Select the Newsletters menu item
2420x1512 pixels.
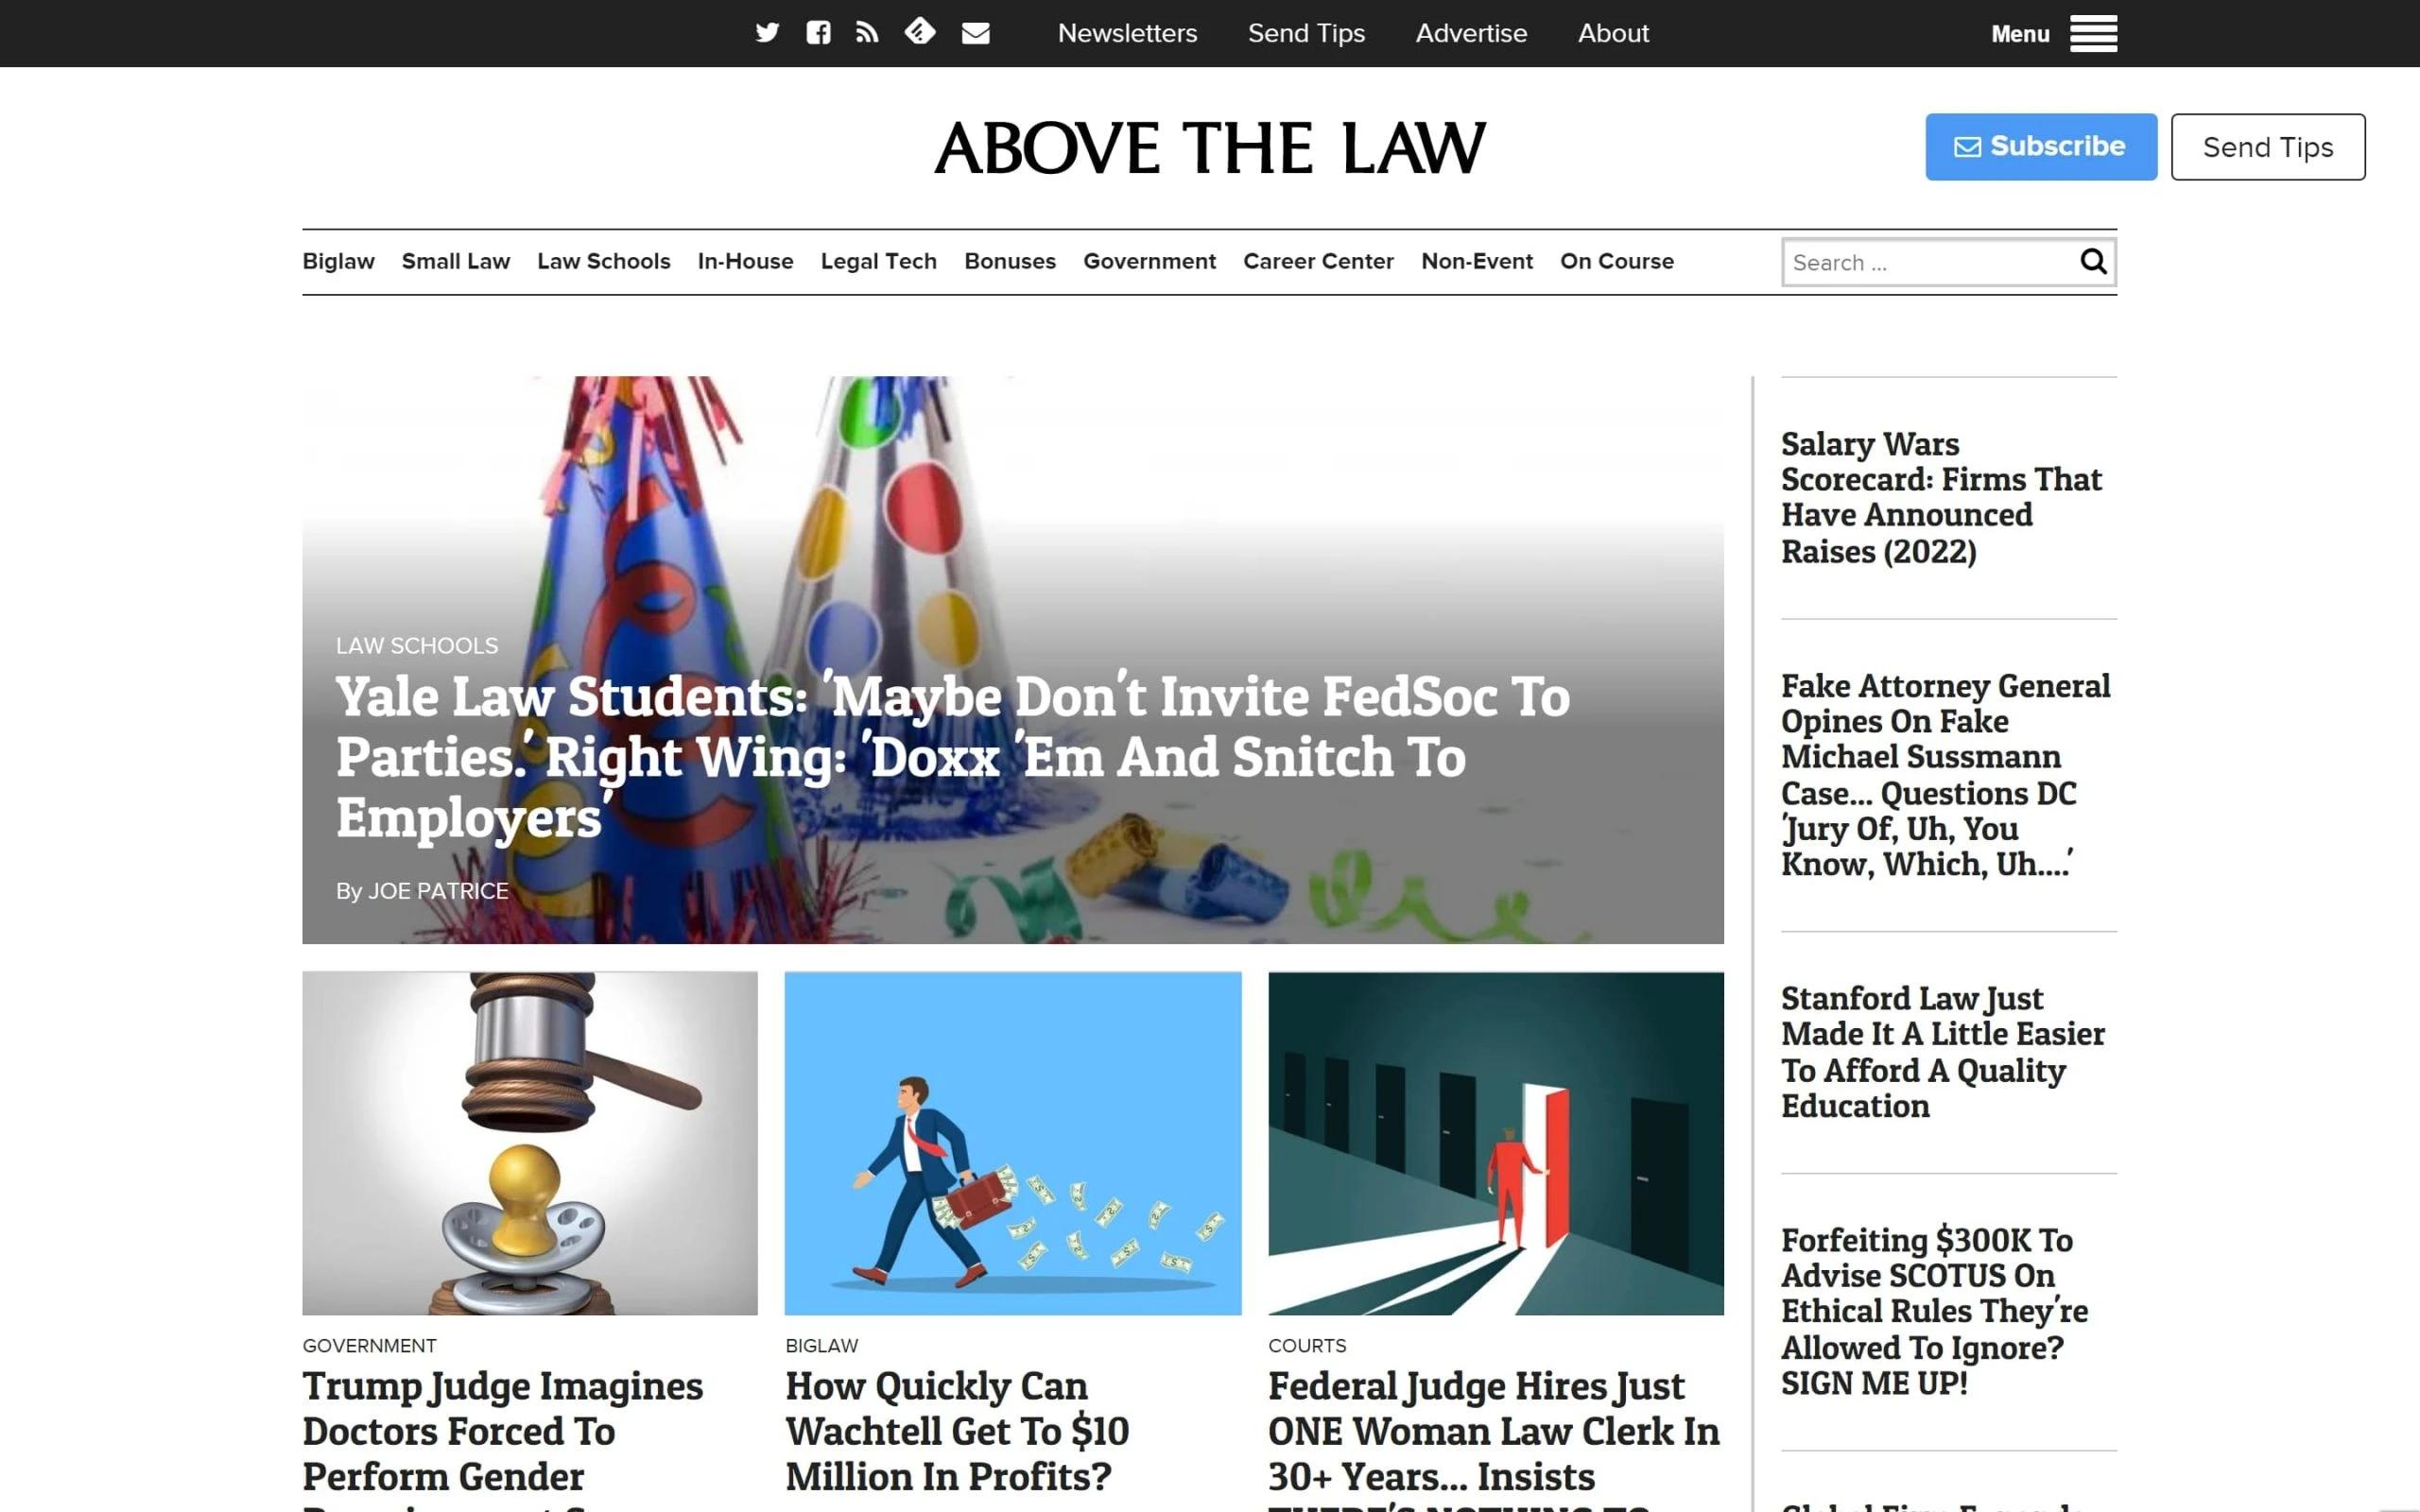(x=1127, y=33)
